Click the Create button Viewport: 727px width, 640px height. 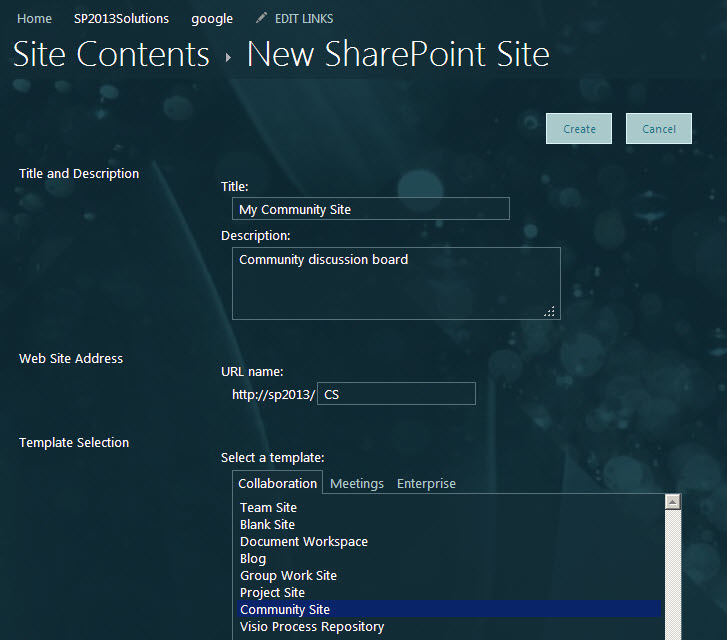579,129
